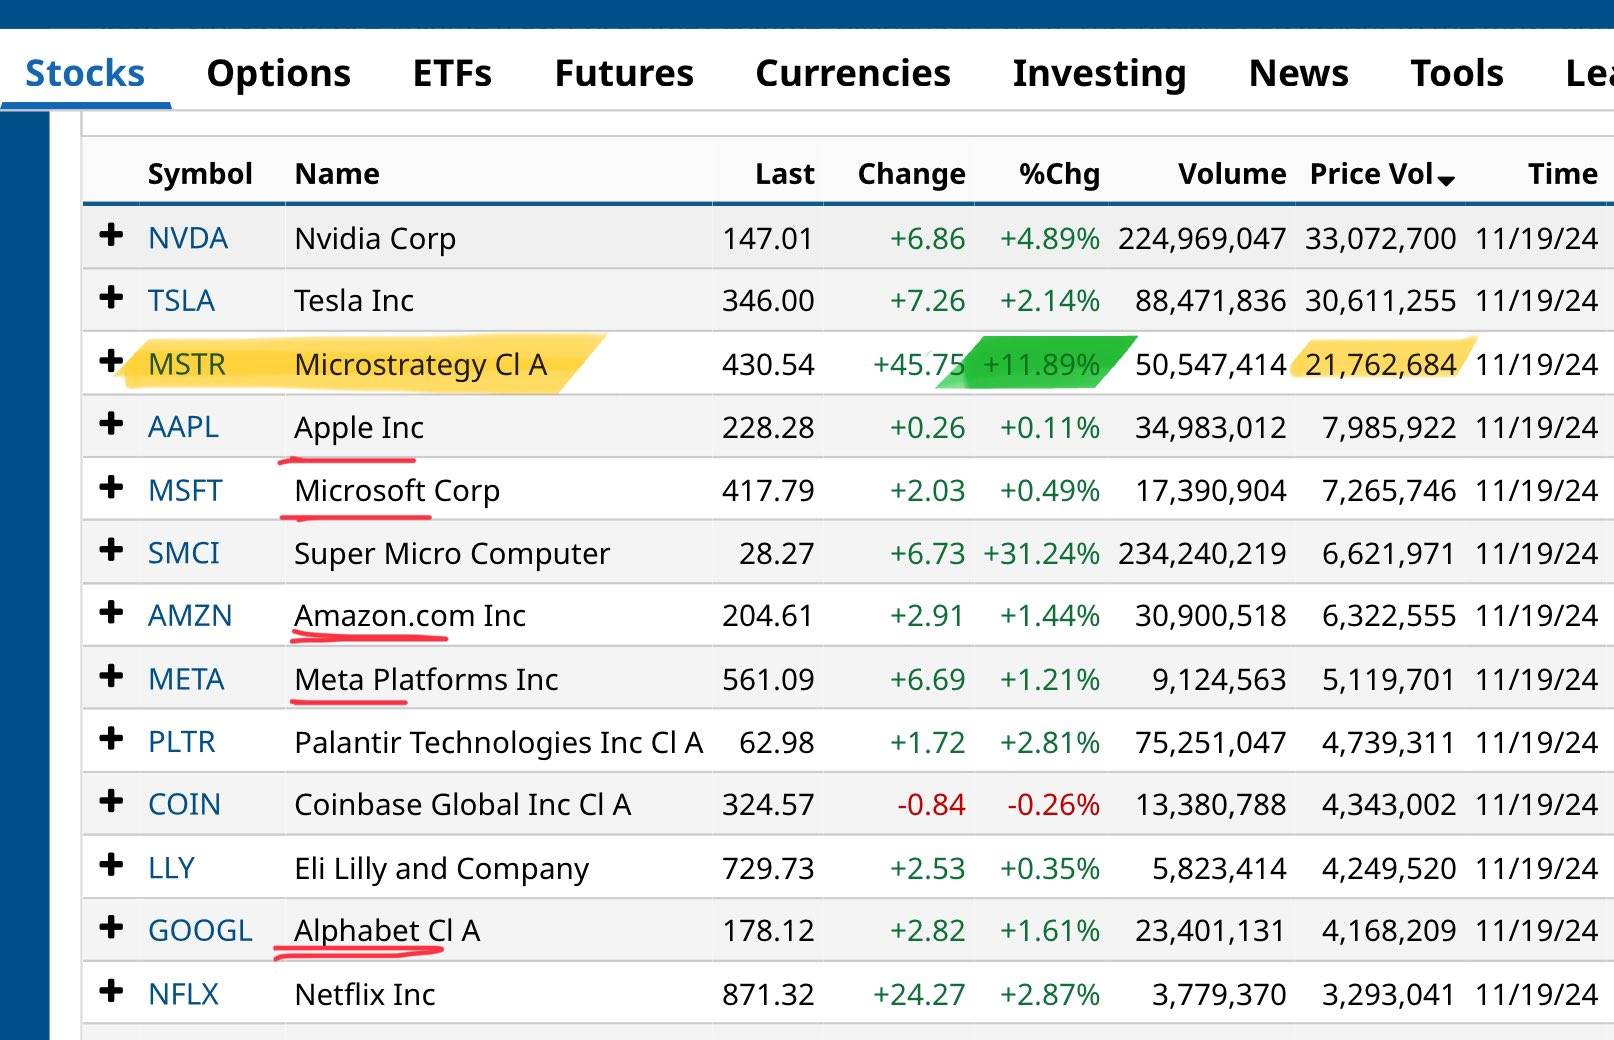Expand the NVDA row plus icon

(111, 236)
